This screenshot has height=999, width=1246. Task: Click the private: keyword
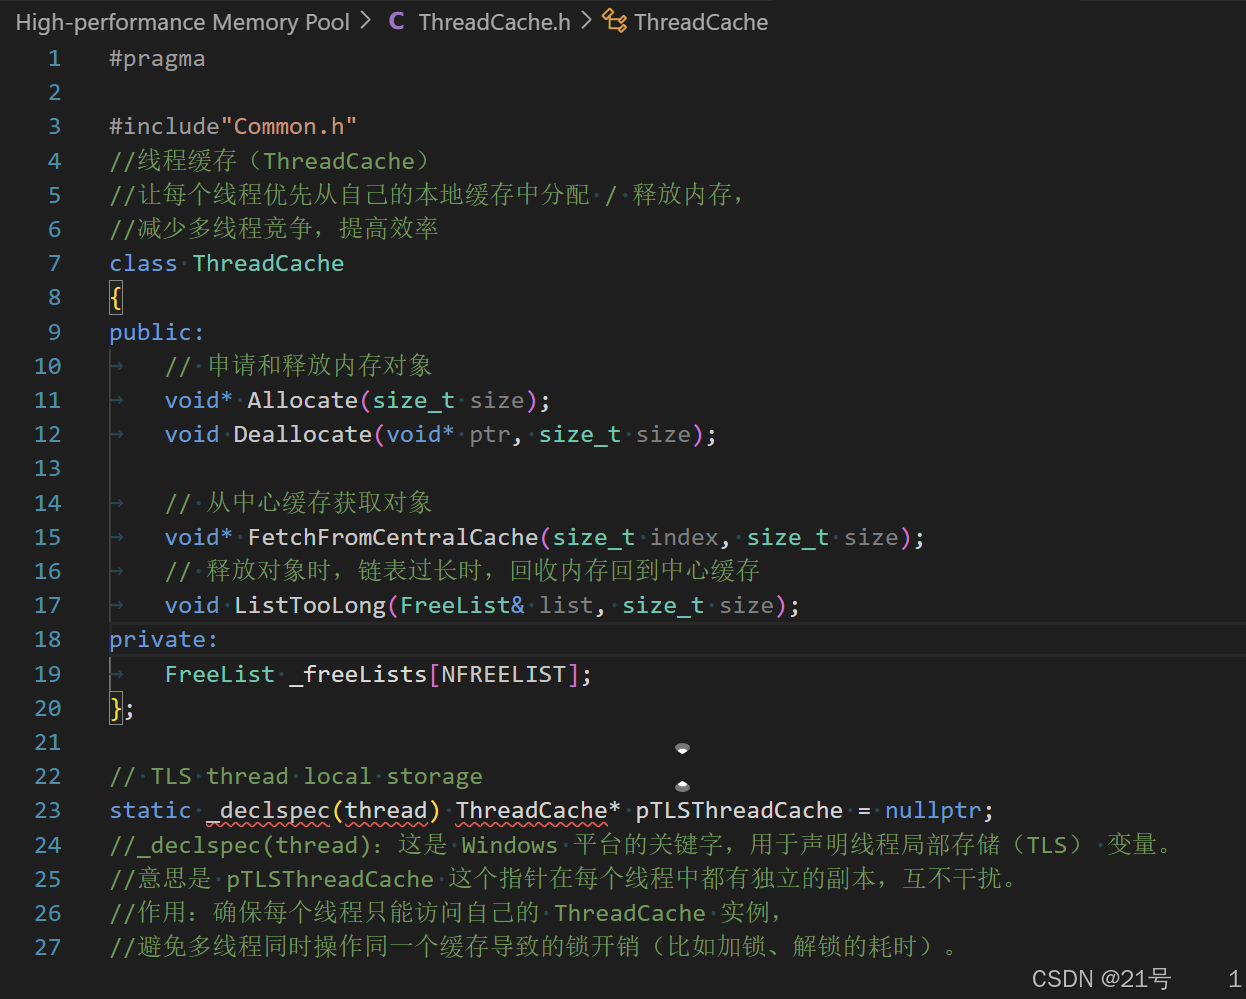[164, 639]
